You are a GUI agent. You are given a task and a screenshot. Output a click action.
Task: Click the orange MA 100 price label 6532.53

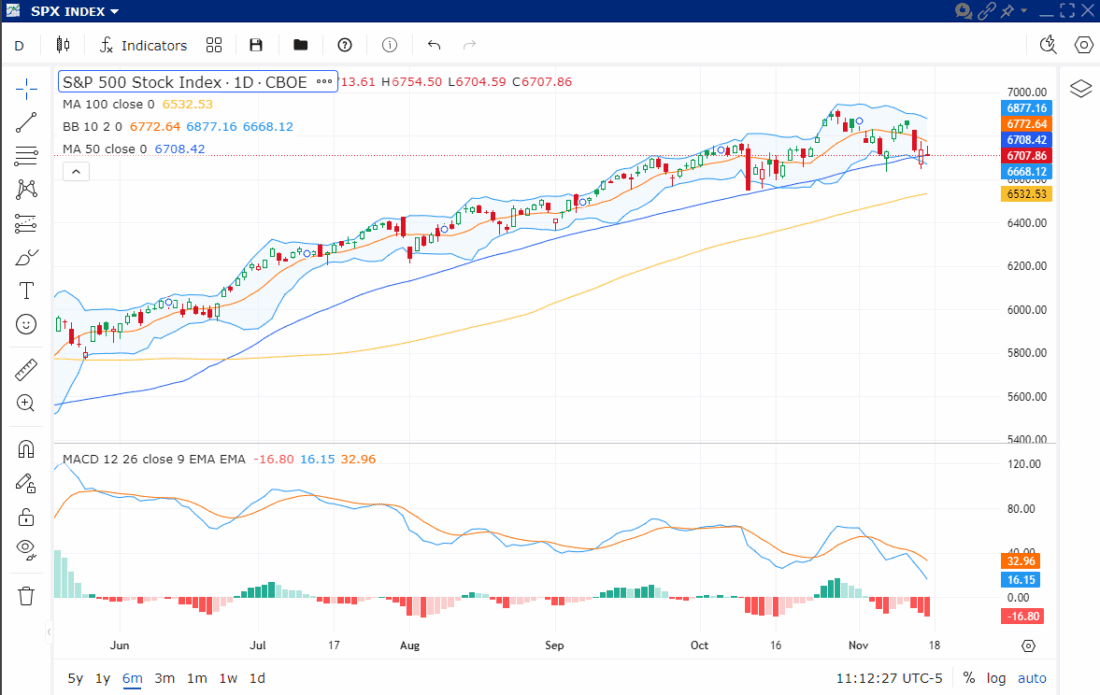tap(1026, 194)
